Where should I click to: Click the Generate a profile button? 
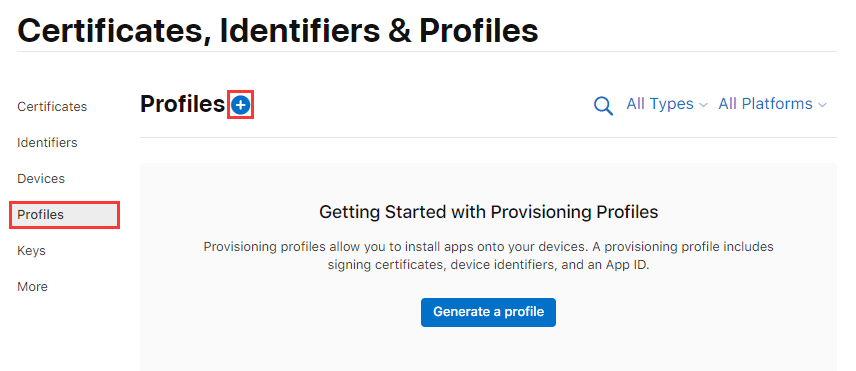click(x=488, y=312)
